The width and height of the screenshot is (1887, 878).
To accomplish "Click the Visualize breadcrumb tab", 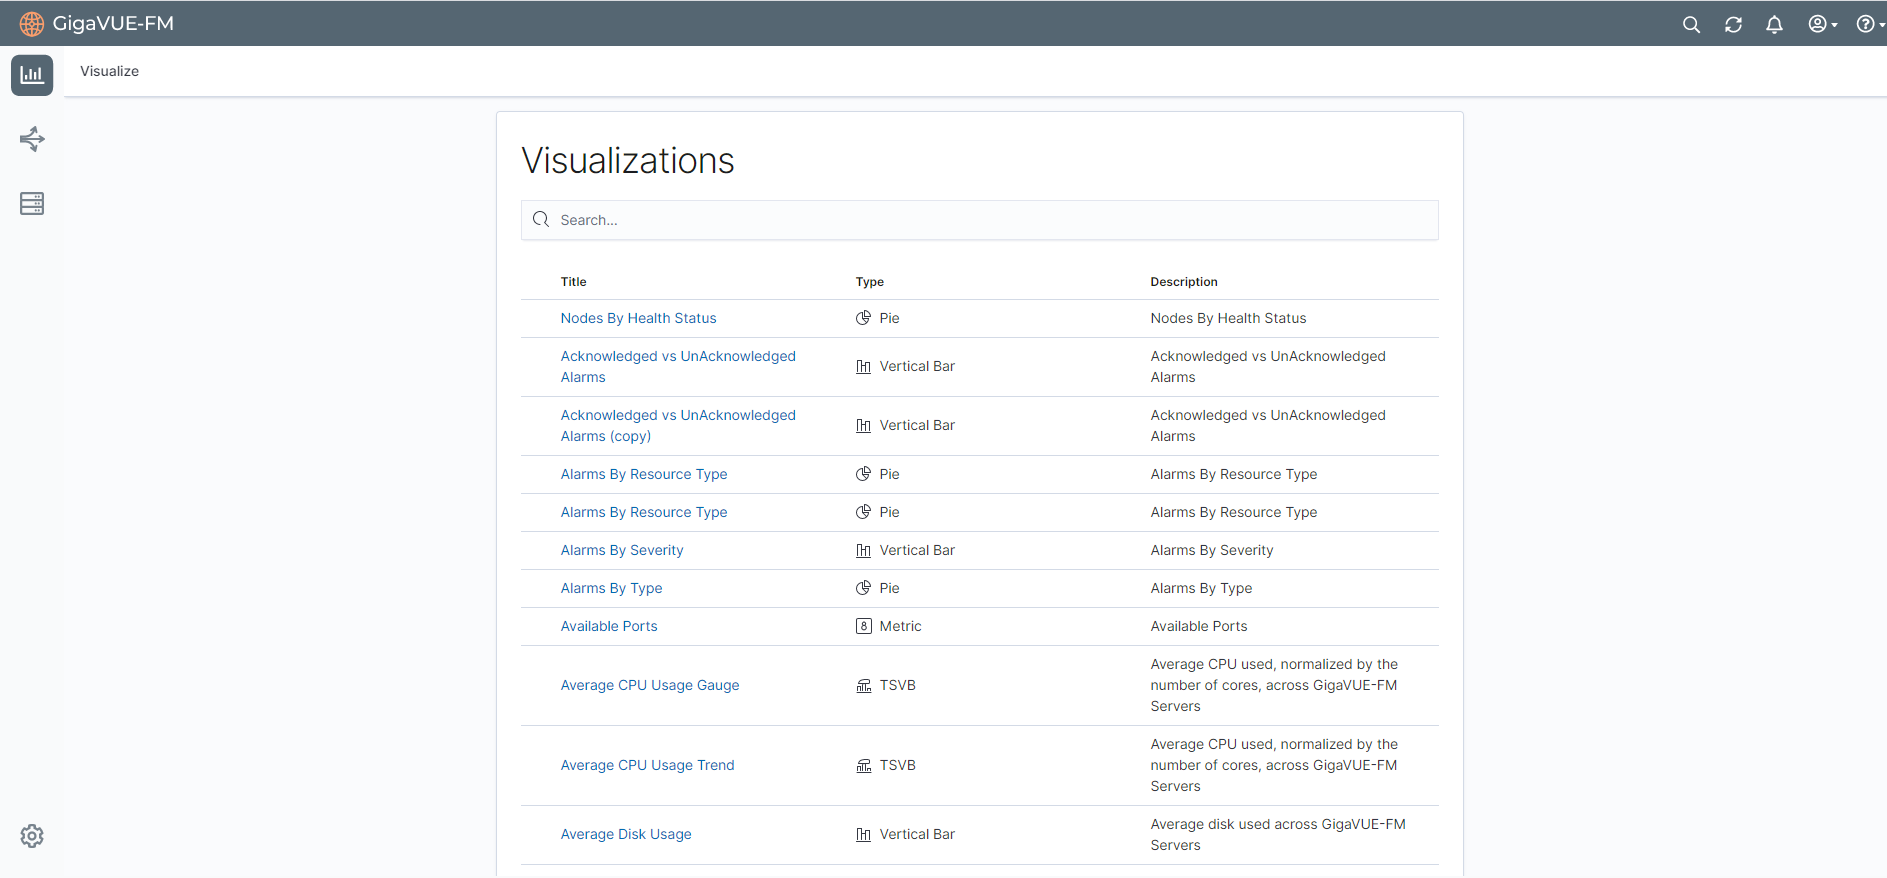I will 110,71.
